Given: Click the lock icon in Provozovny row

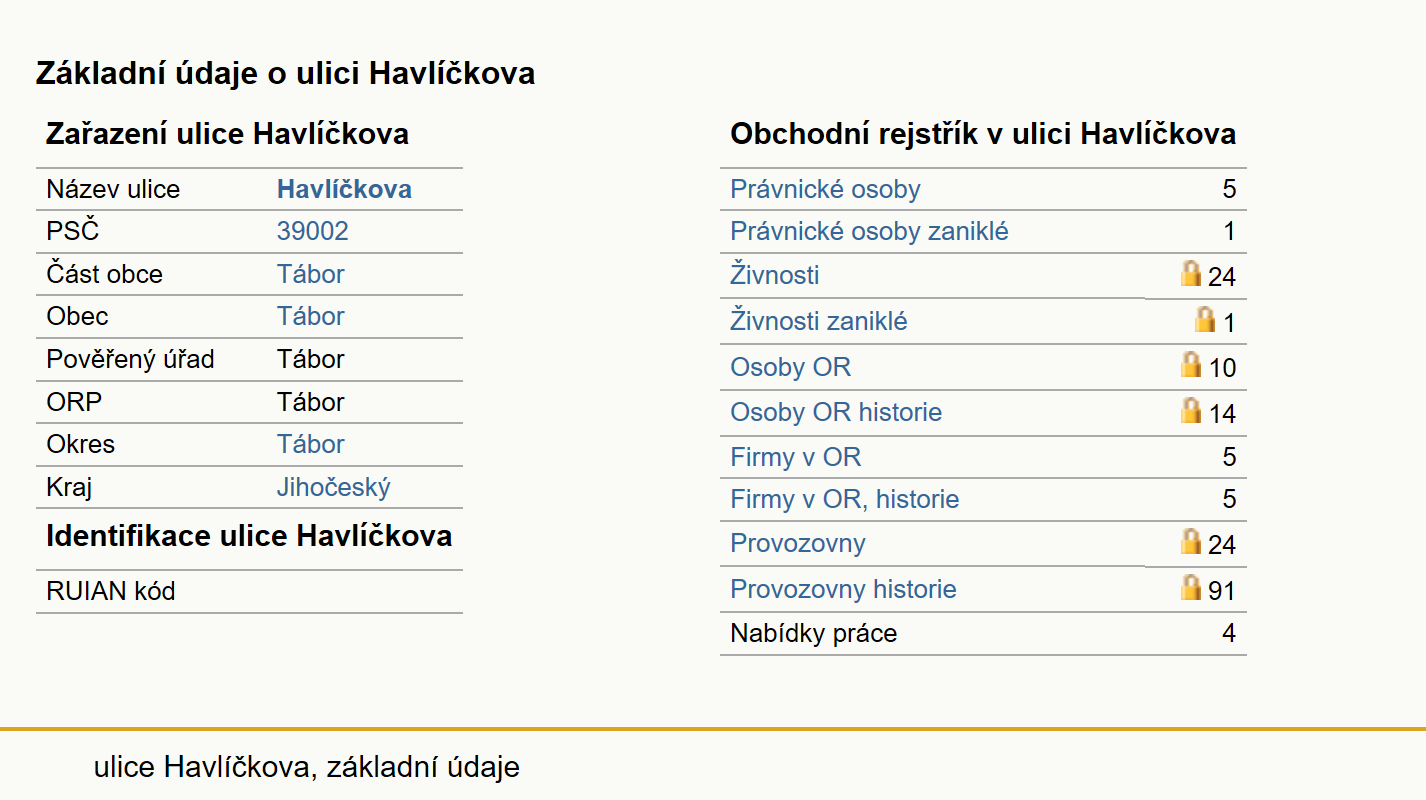Looking at the screenshot, I should 1190,541.
